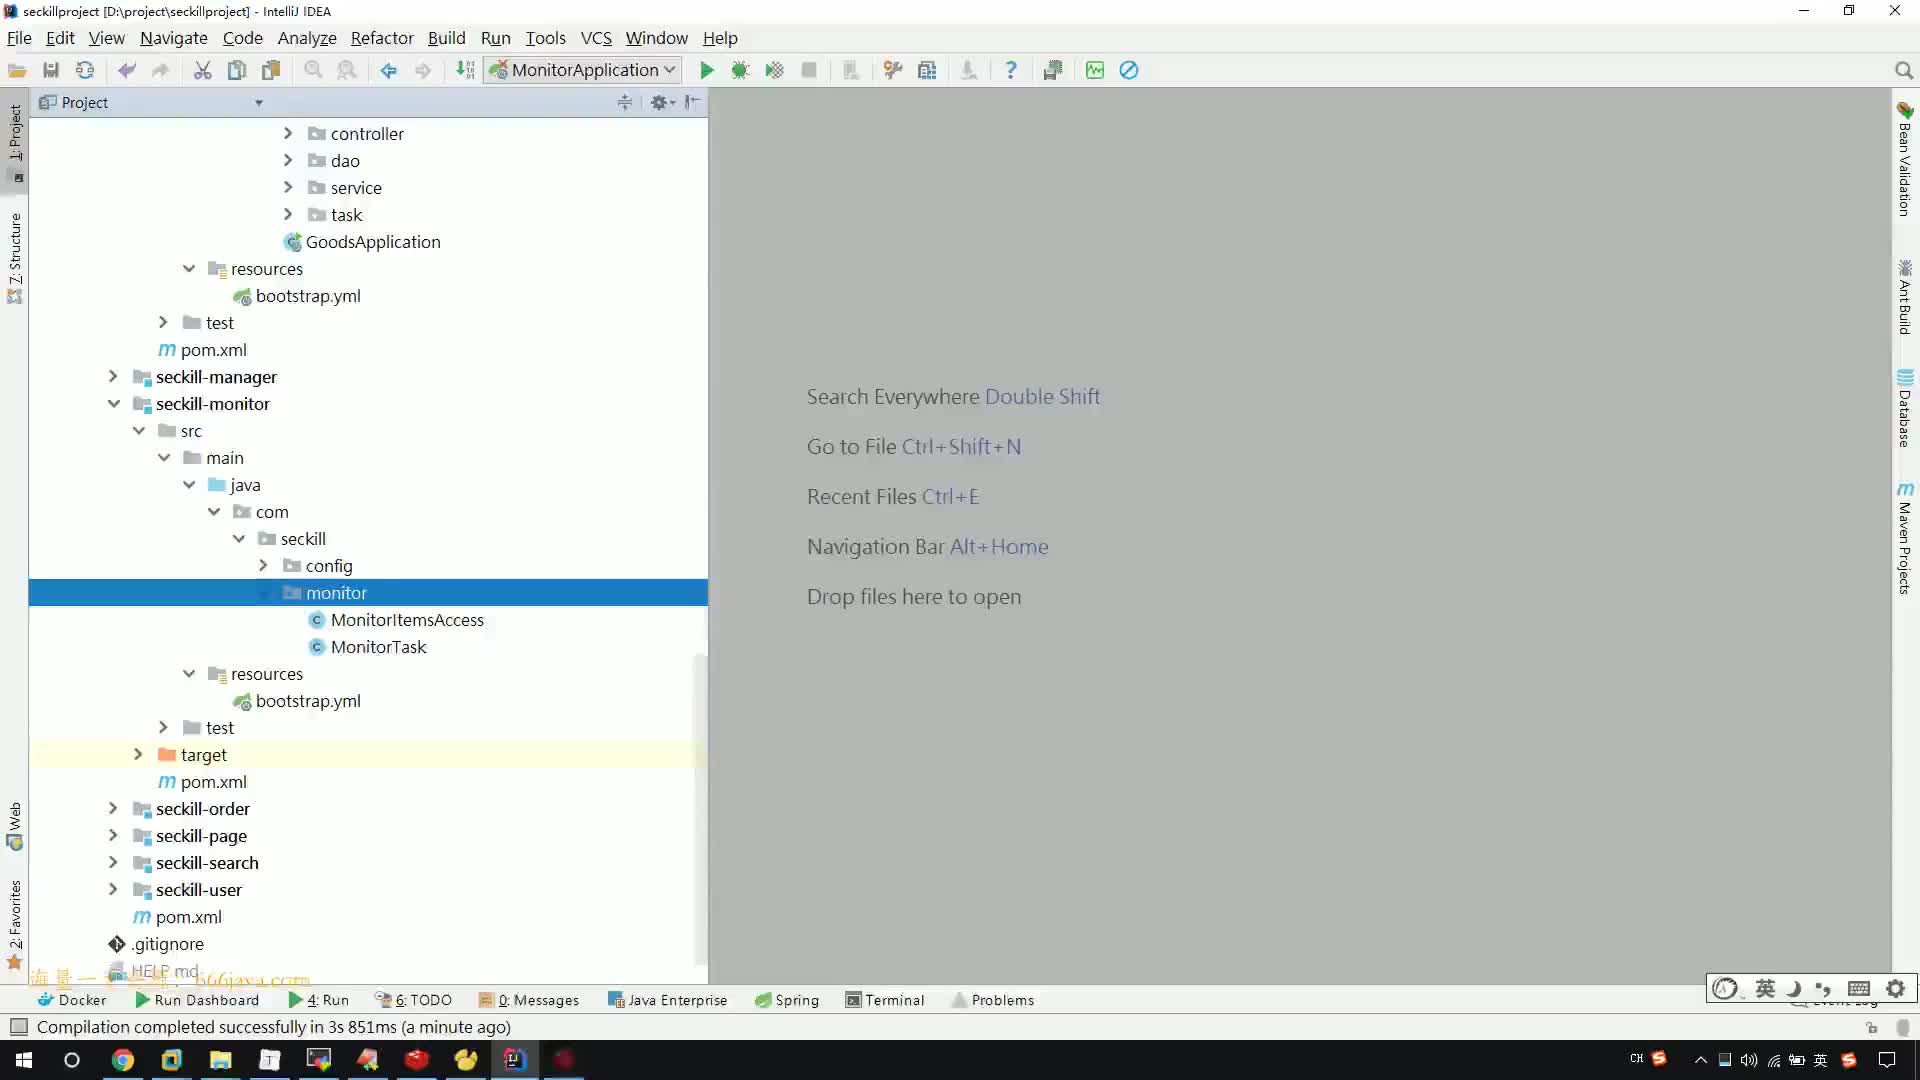Hide the Project panel with hide icon
1920x1080 pixels.
692,102
